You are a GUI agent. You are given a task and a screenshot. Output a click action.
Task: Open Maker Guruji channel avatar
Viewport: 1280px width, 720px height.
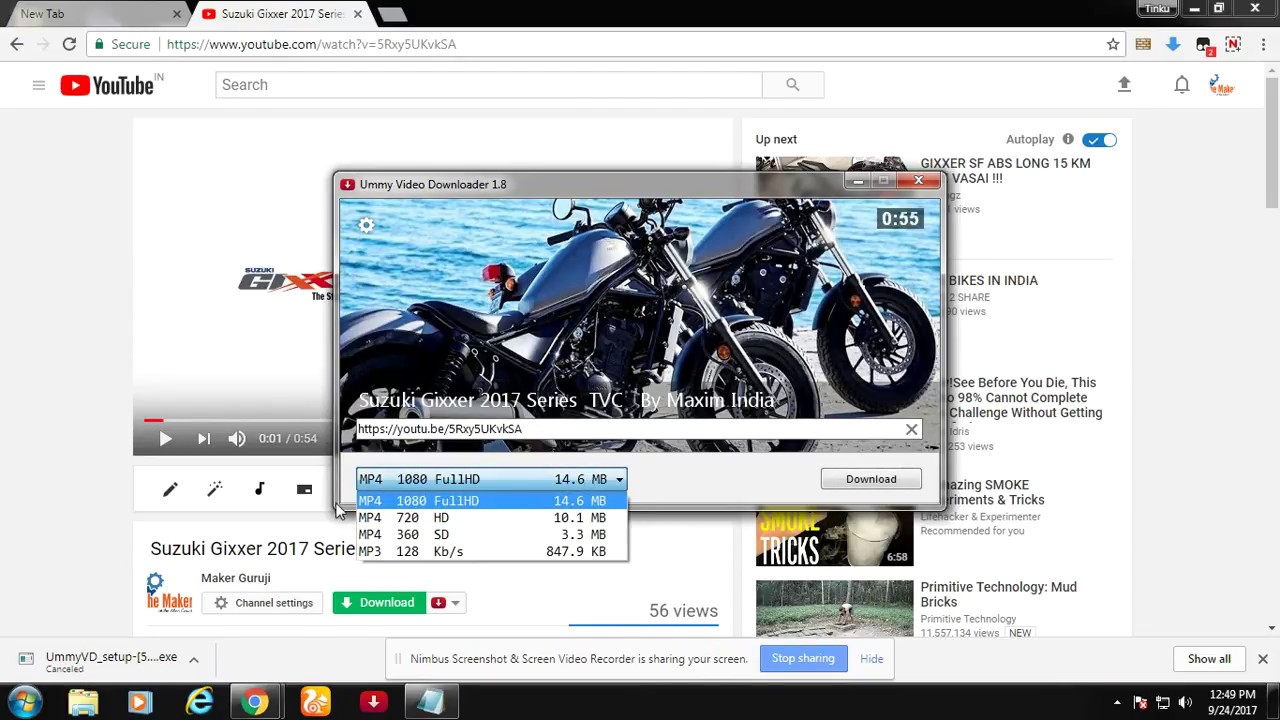click(169, 592)
